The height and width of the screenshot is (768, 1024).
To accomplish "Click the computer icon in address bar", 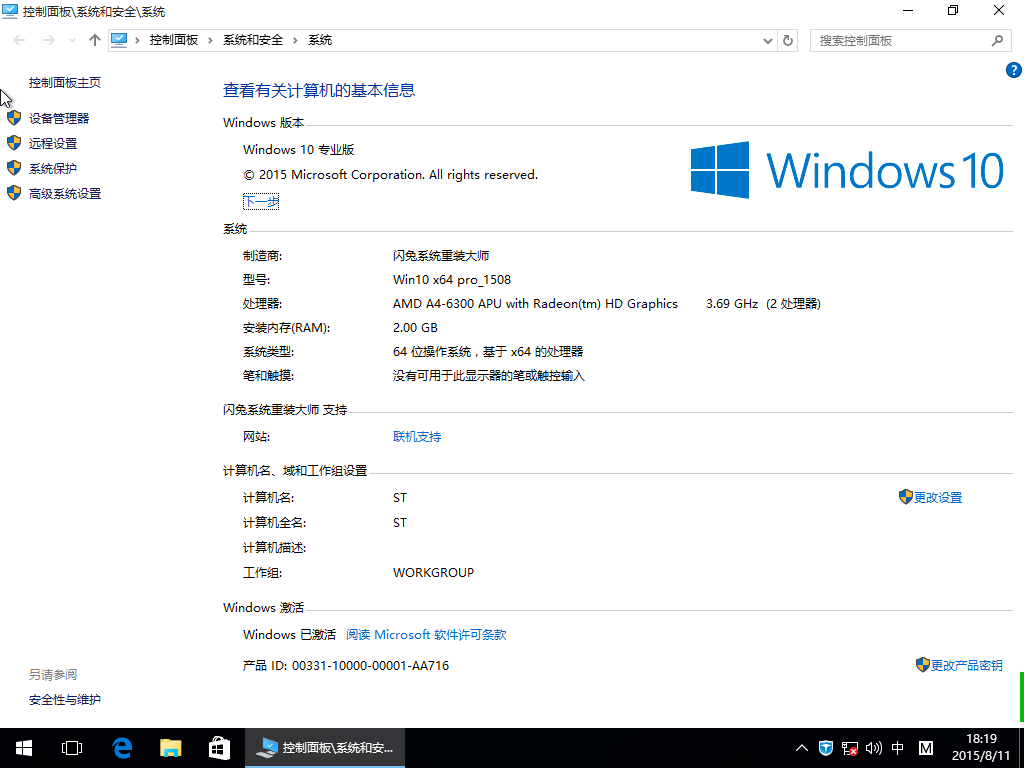I will (119, 40).
